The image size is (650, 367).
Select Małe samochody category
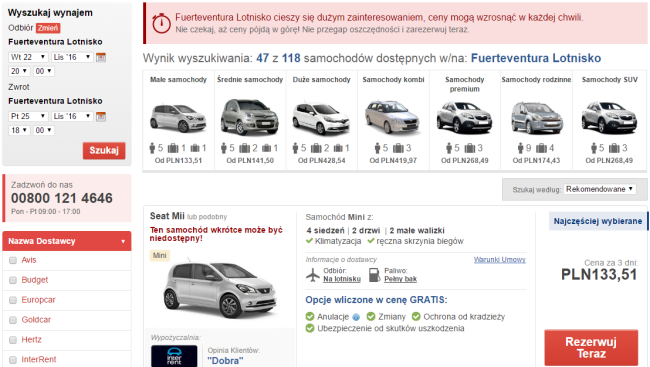click(x=178, y=120)
